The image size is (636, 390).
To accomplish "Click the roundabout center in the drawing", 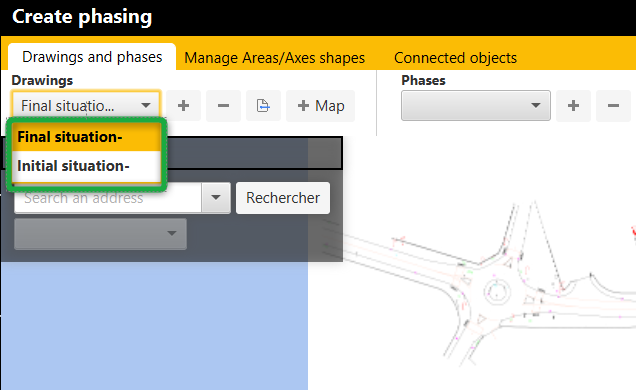I will 495,291.
